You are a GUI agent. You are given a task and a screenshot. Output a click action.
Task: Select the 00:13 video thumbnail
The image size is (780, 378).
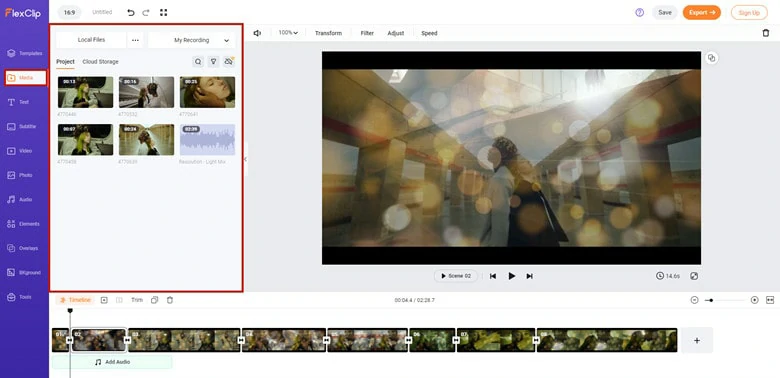(x=85, y=92)
